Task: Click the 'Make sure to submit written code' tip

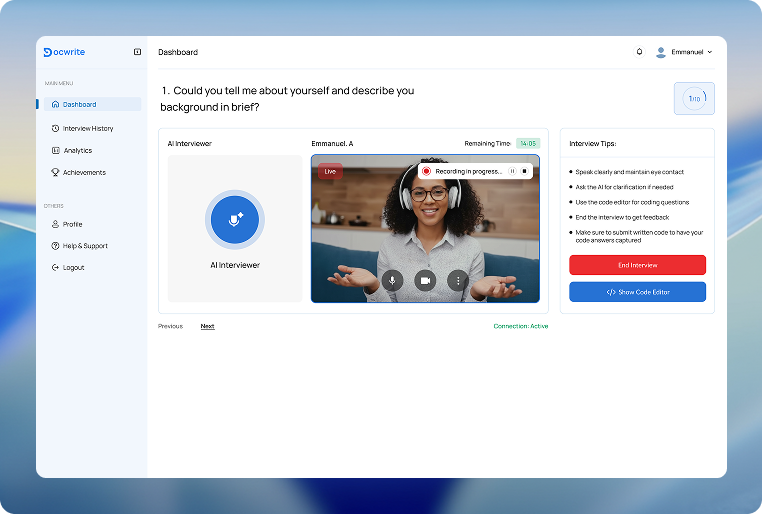Action: click(639, 236)
